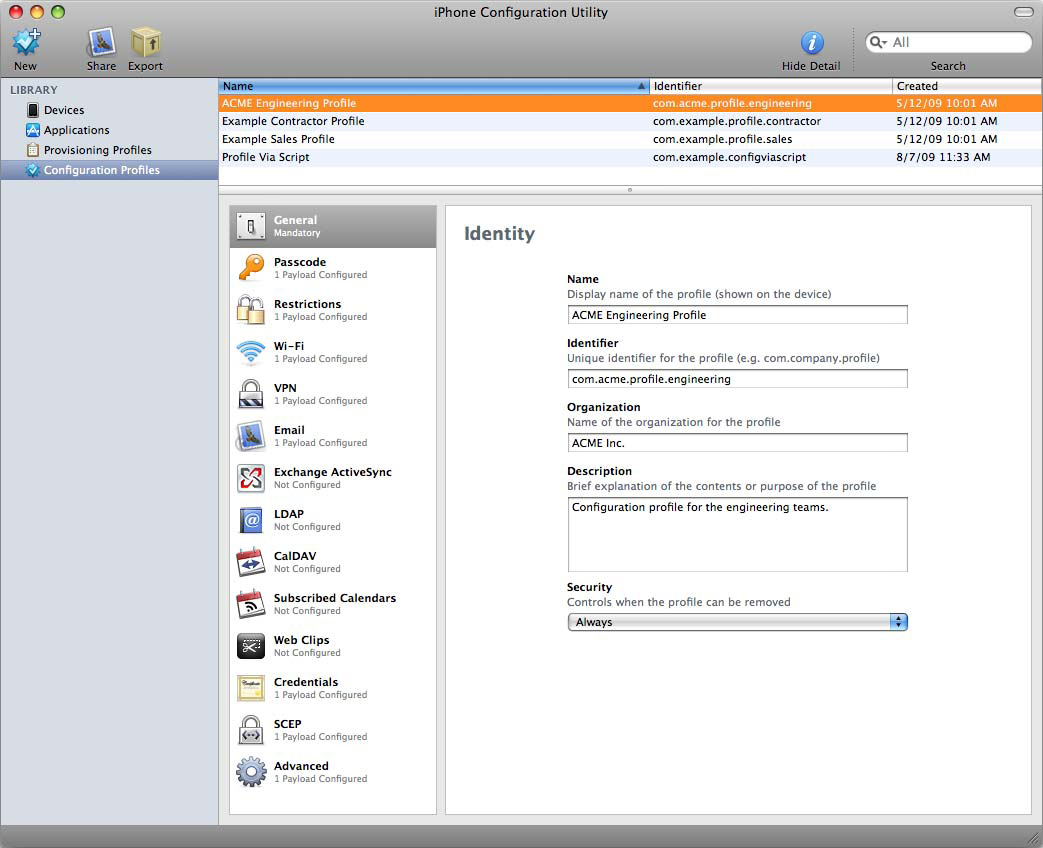Switch to the Email payload tab
This screenshot has height=848, width=1043.
click(333, 436)
